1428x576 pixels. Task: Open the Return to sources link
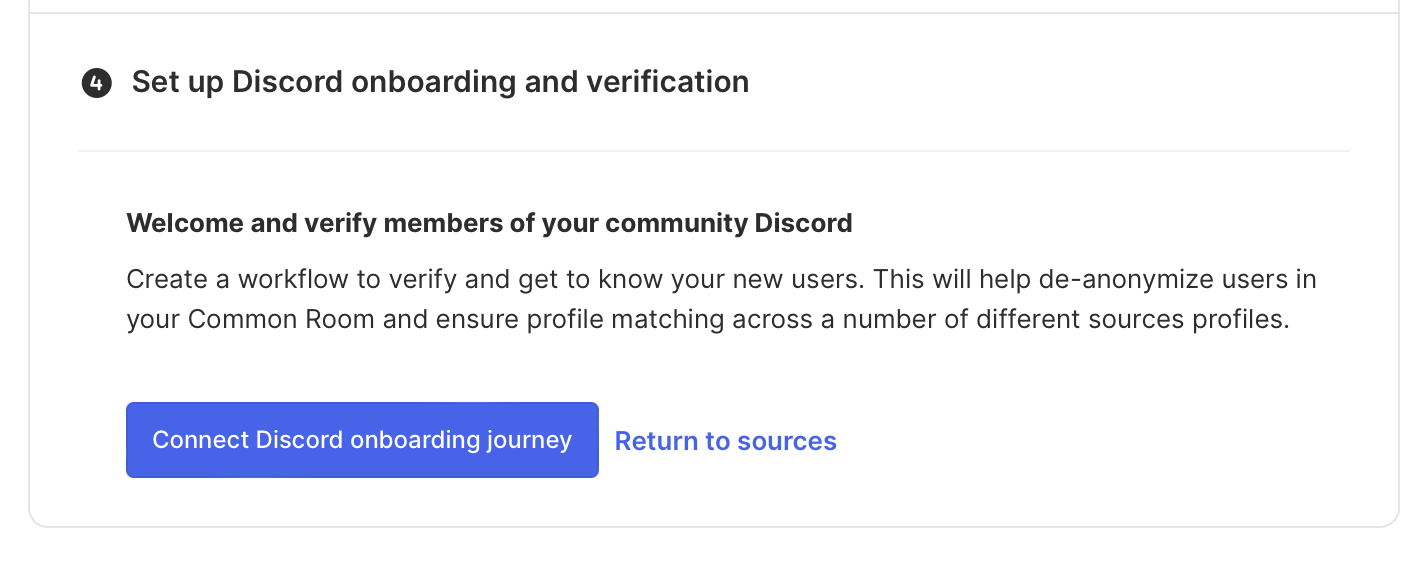725,441
